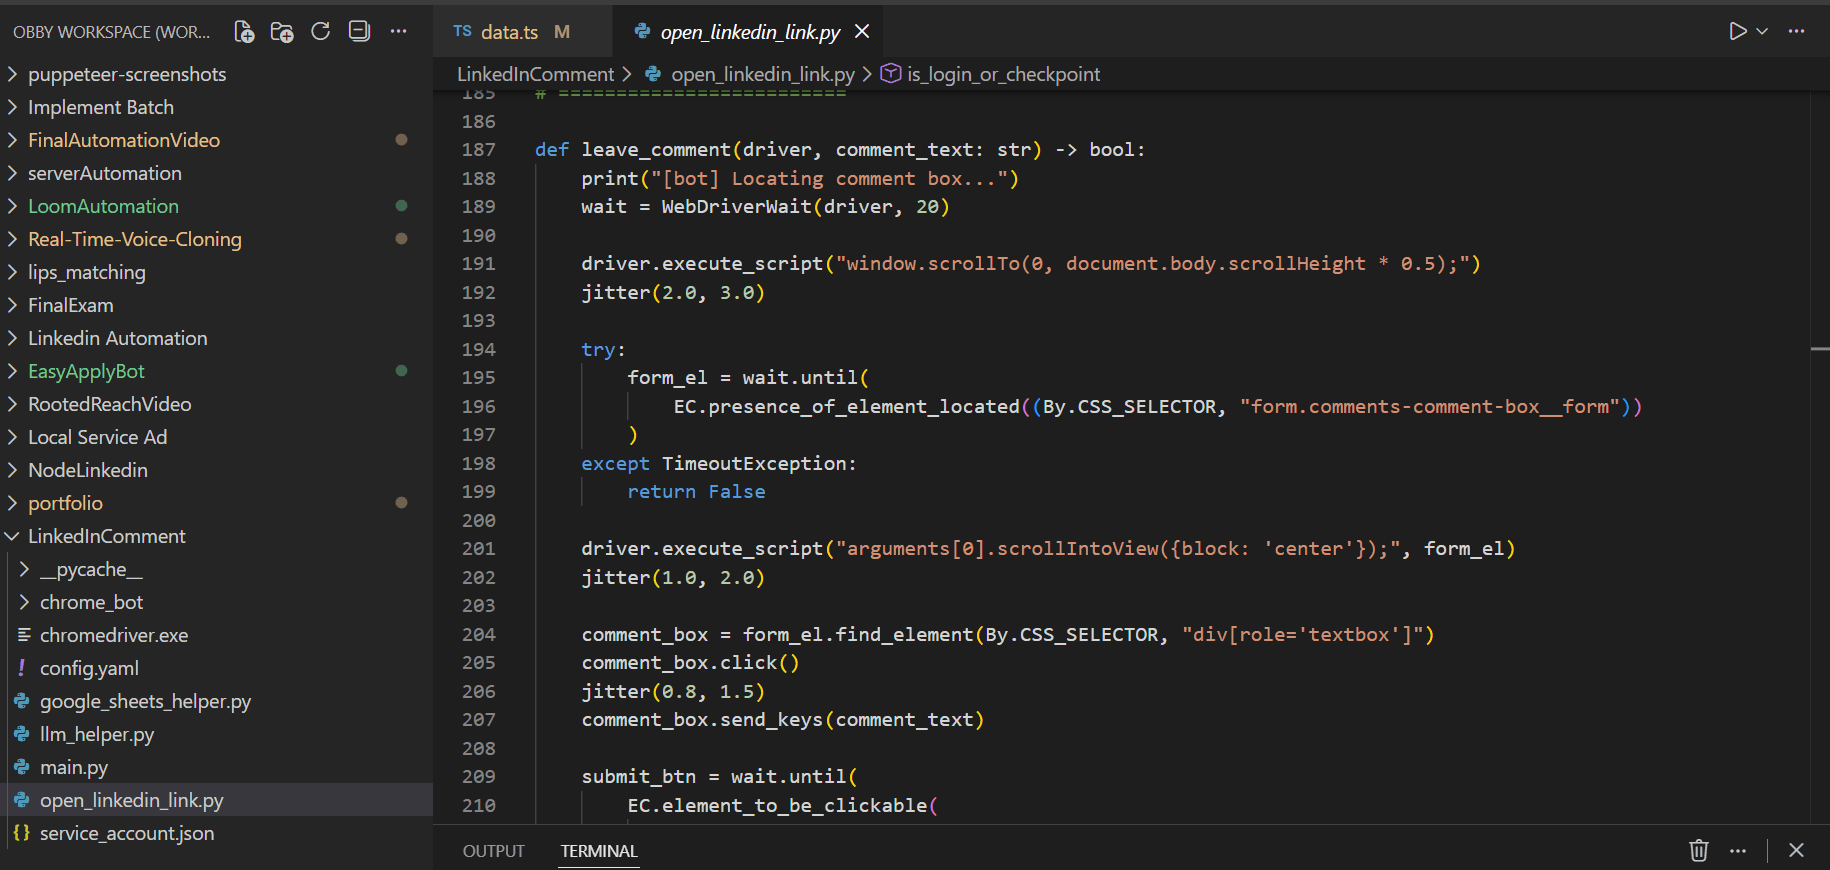
Task: Click LinkedInComment in the breadcrumb
Action: 535,74
